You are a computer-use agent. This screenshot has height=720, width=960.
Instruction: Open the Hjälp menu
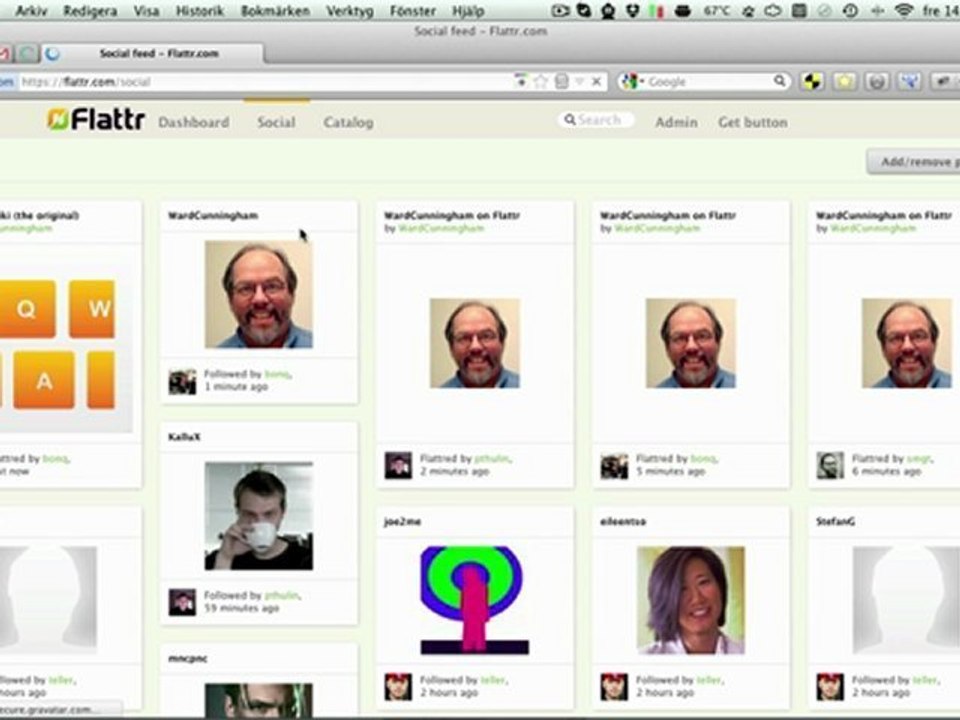click(468, 10)
